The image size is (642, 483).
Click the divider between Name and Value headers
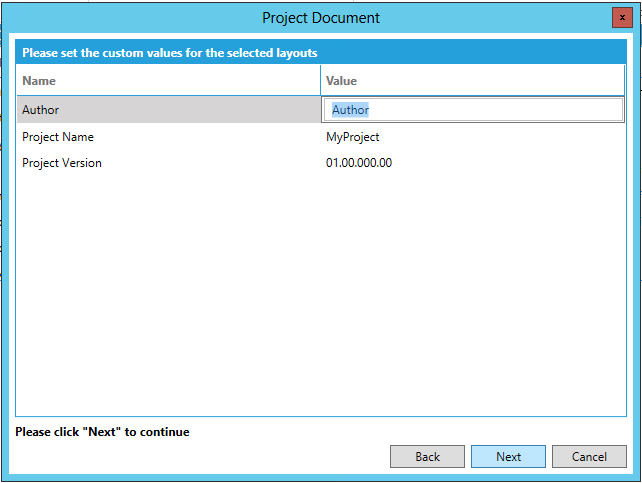click(320, 81)
